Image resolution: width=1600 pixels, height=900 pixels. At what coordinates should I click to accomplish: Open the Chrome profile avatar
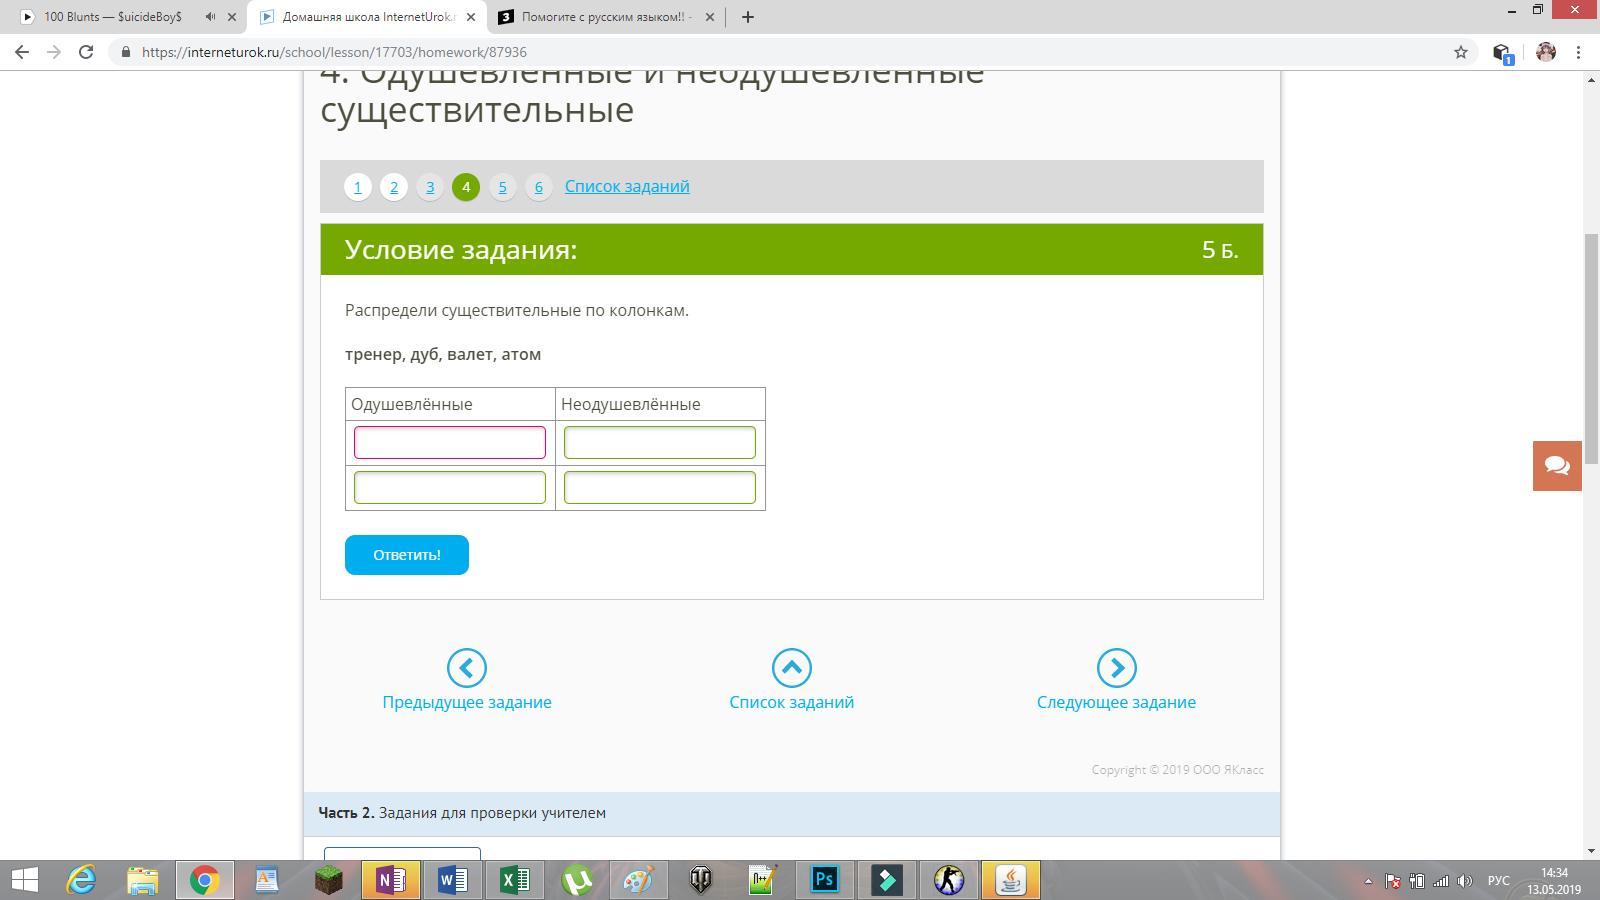pyautogui.click(x=1545, y=52)
